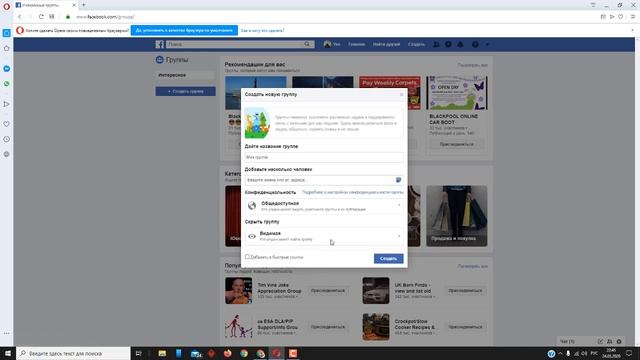This screenshot has width=640, height=360.
Task: Open profile link in Facebook header
Action: [x=332, y=44]
